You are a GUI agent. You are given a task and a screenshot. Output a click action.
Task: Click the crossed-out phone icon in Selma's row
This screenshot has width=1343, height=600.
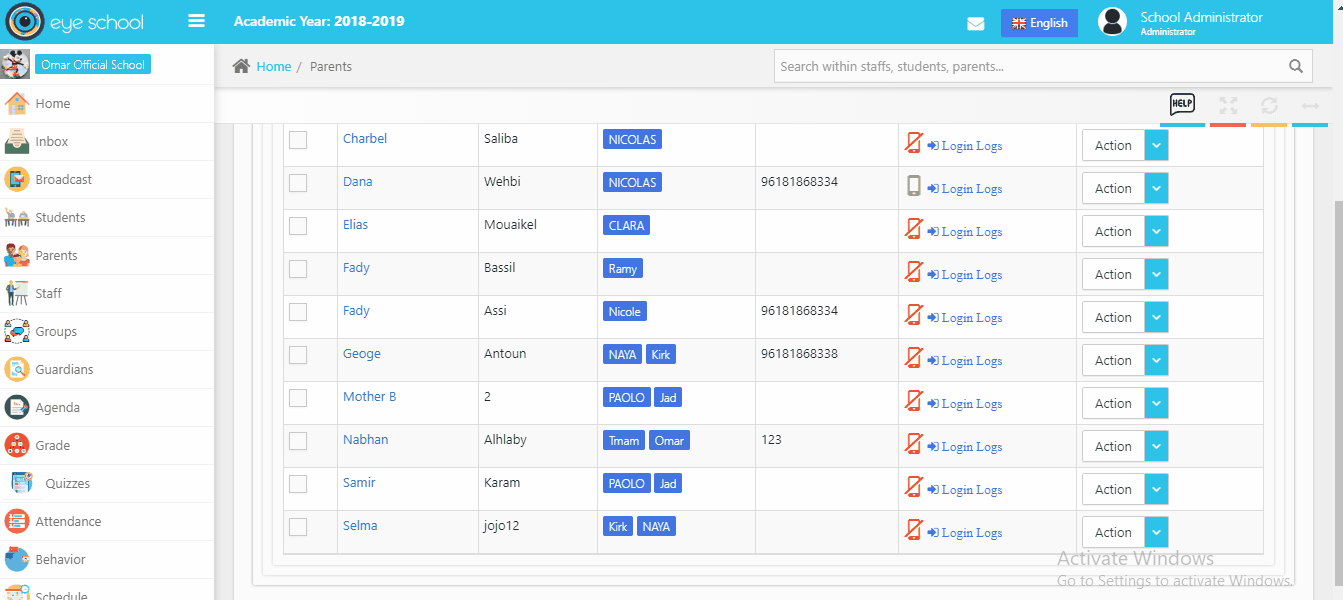pos(913,530)
